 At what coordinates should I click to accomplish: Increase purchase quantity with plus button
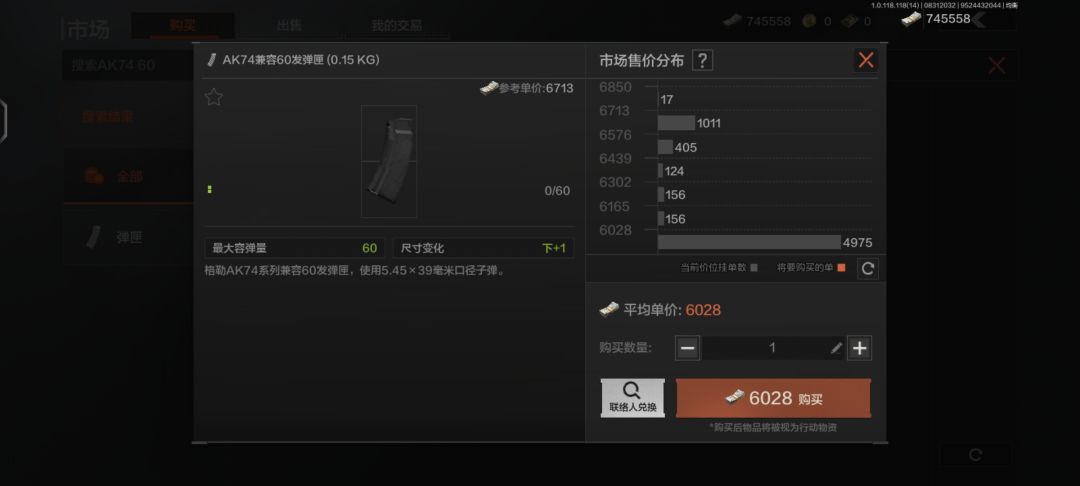coord(859,348)
